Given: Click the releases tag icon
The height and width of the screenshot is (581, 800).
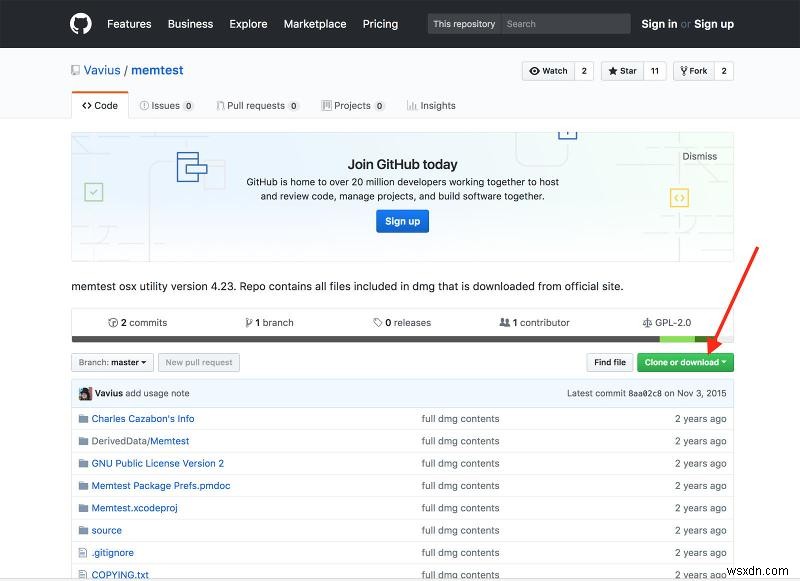Looking at the screenshot, I should click(377, 323).
